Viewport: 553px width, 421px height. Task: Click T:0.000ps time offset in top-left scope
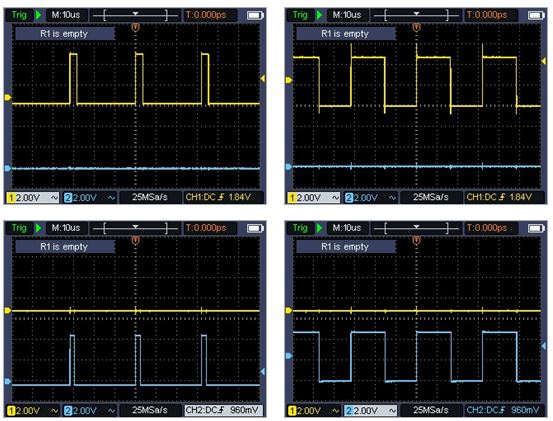[x=206, y=15]
